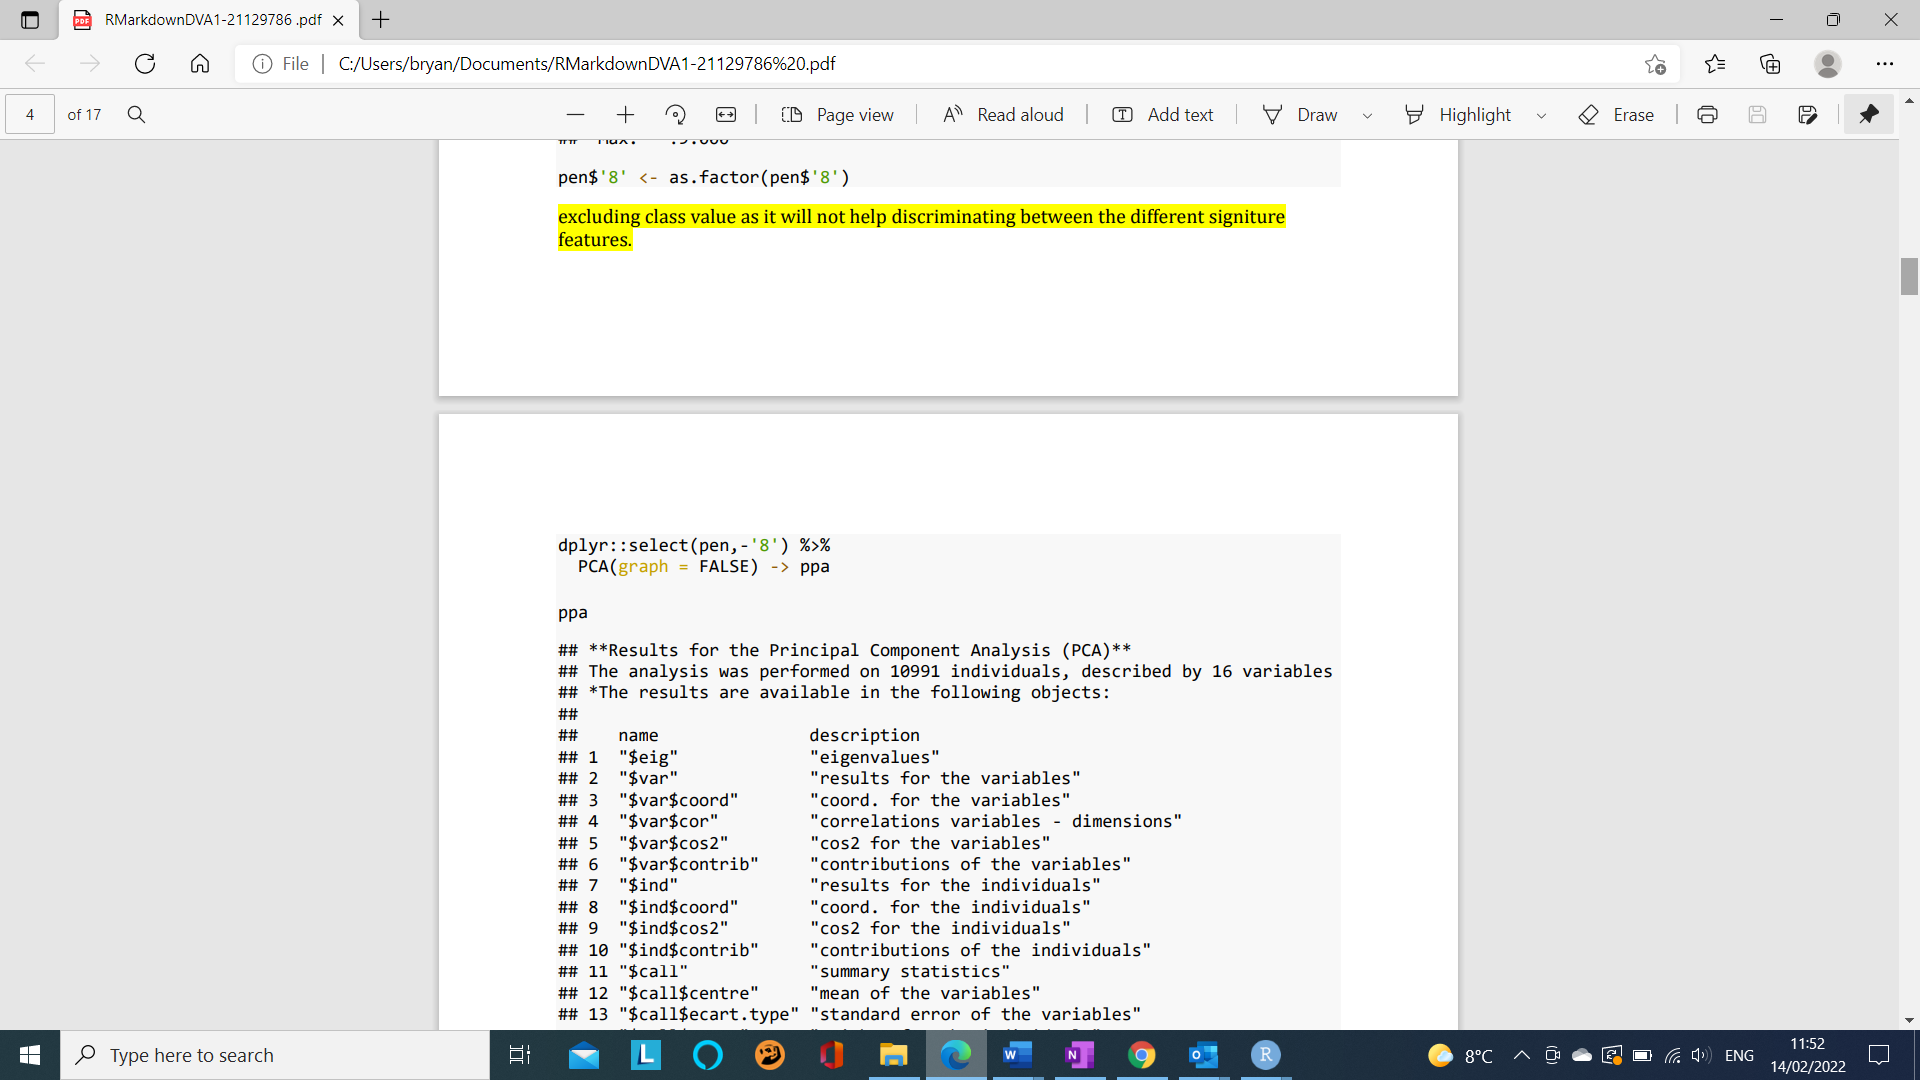Activate the Add text tool

point(1162,114)
